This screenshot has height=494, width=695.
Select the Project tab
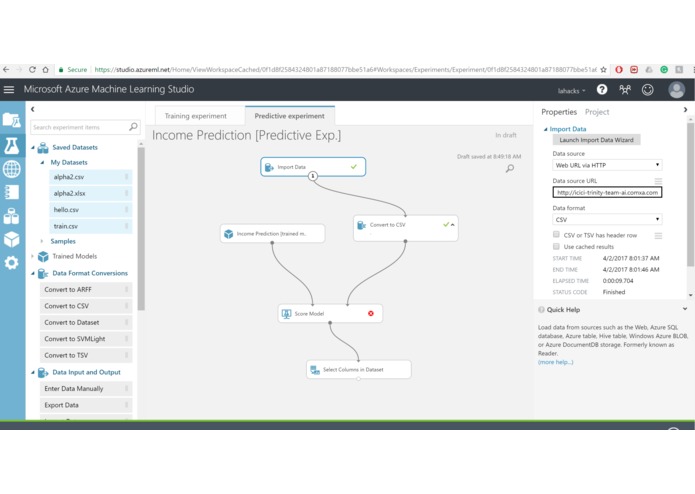[597, 112]
